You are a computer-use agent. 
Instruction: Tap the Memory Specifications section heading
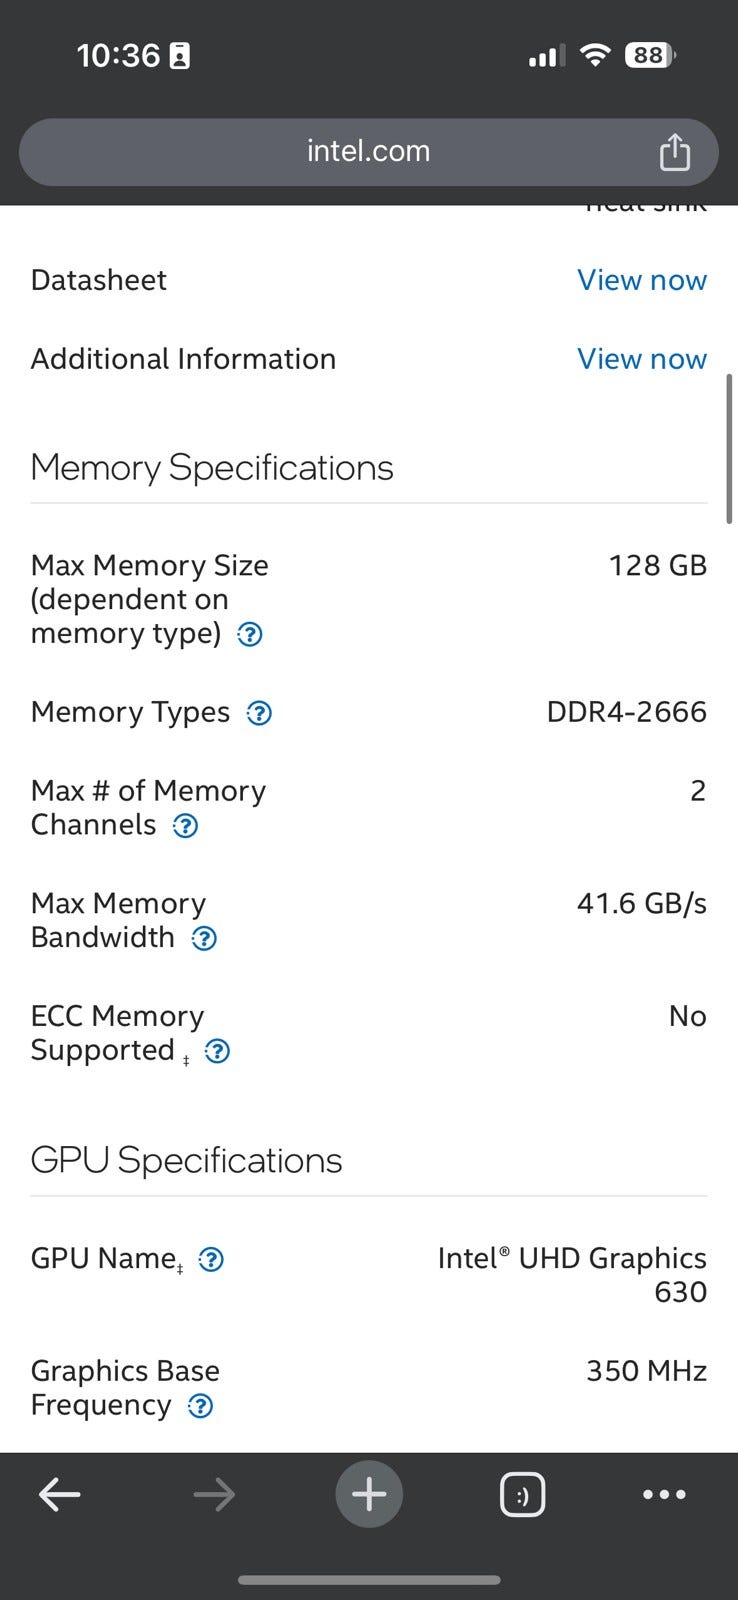(x=212, y=468)
